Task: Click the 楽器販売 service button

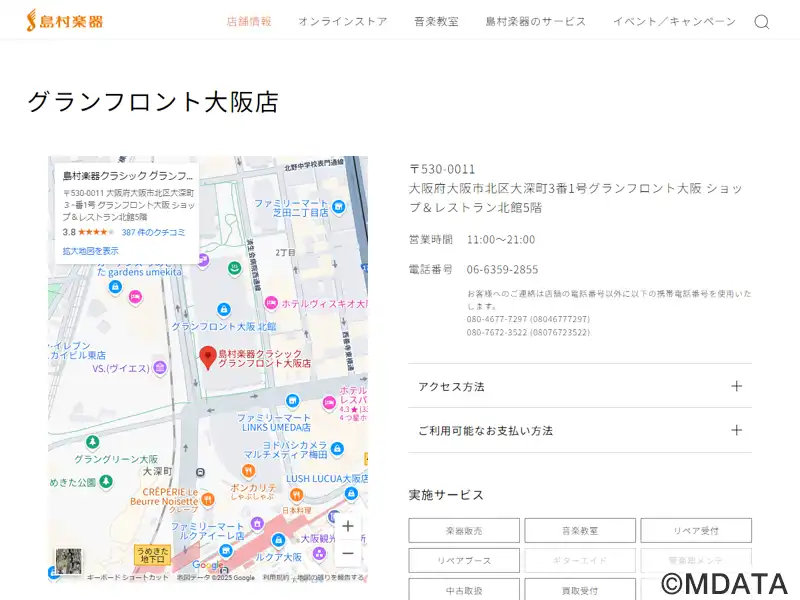Action: point(464,531)
